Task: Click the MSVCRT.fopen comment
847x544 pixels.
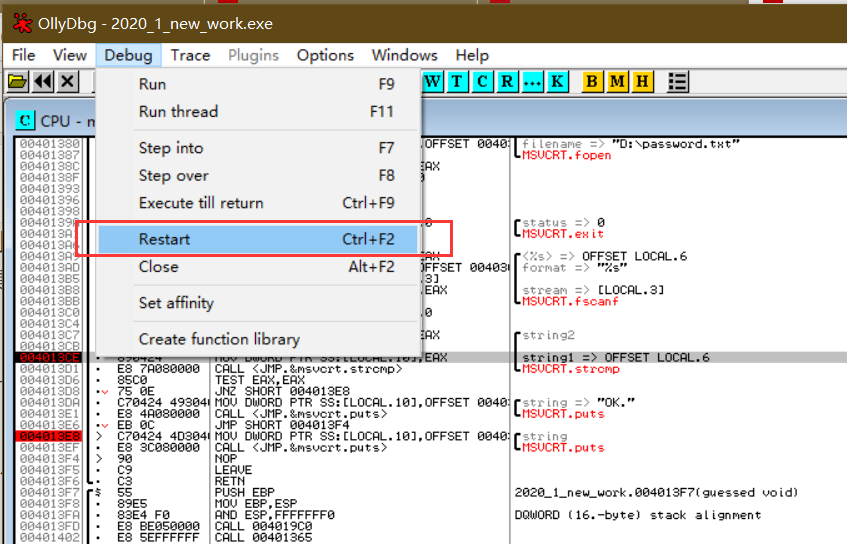Action: point(567,156)
